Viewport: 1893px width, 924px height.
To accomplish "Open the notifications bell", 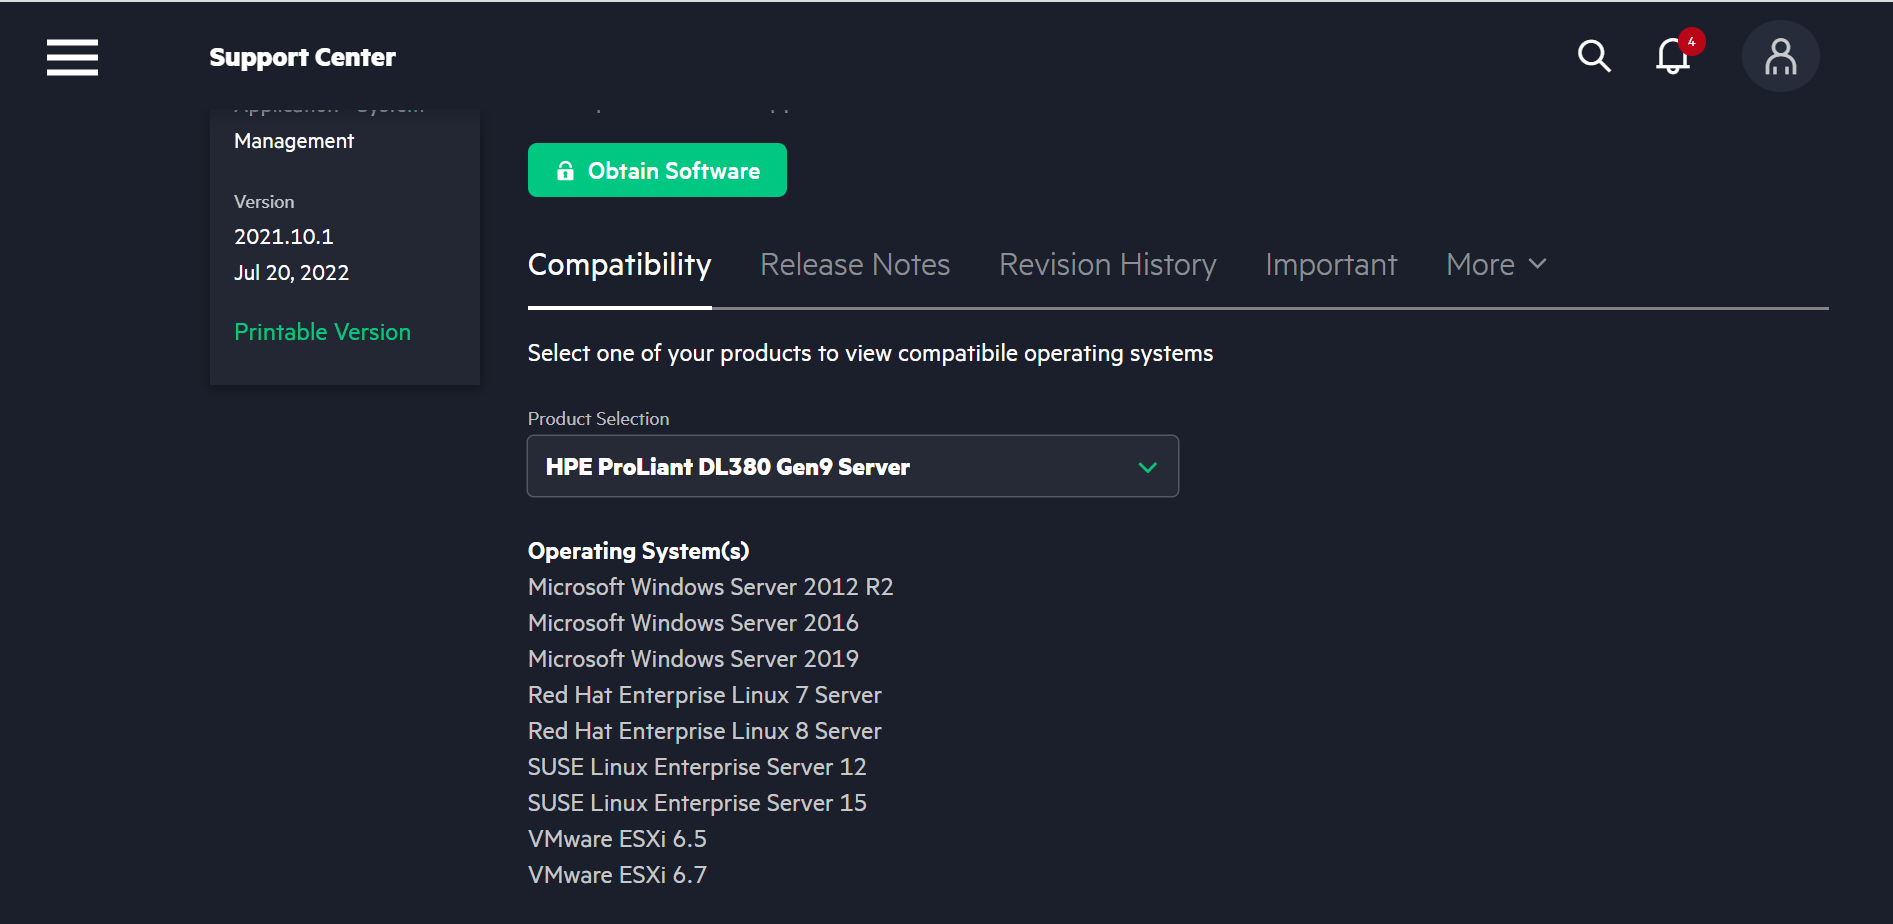I will pyautogui.click(x=1673, y=56).
